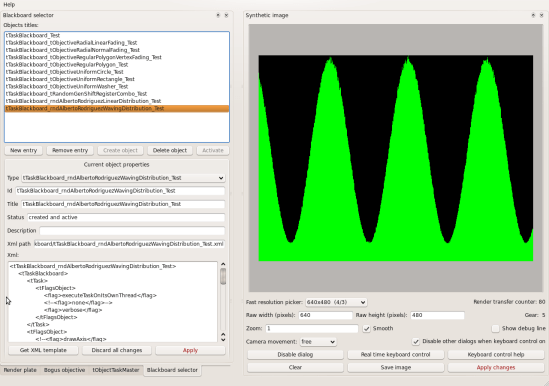Select tObjectiveRadialNormalFading_Test entry
Image resolution: width=549 pixels, height=386 pixels.
[117, 50]
